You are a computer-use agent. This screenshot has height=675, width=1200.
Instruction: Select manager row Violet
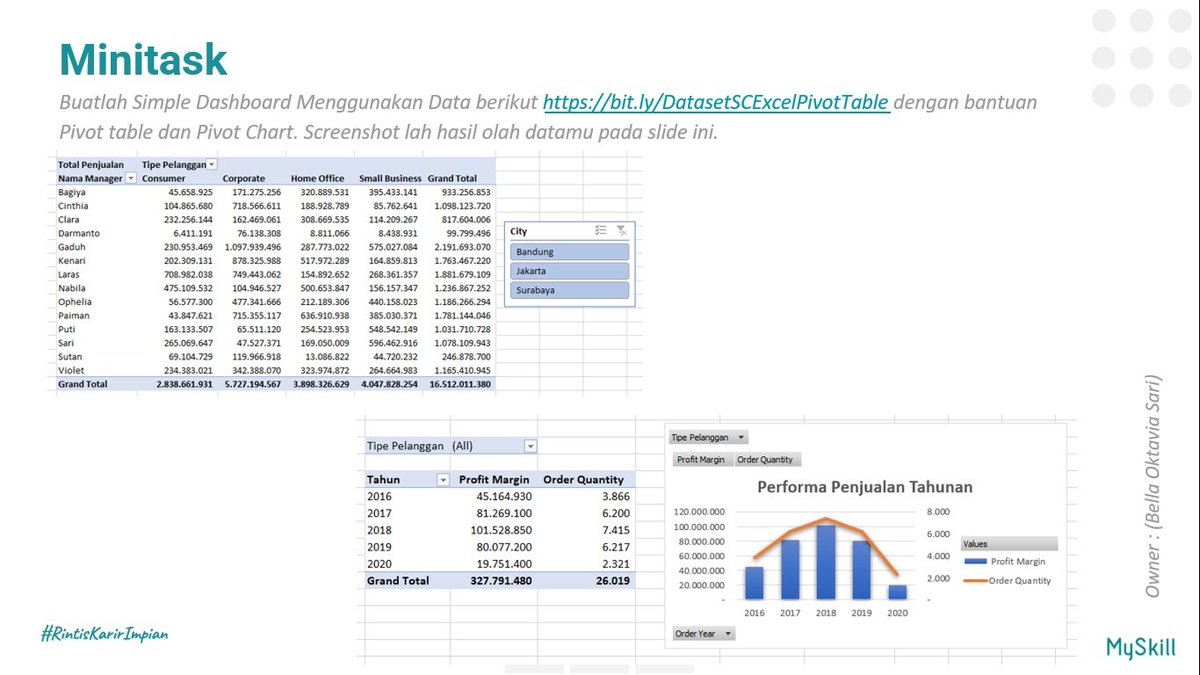click(x=275, y=370)
